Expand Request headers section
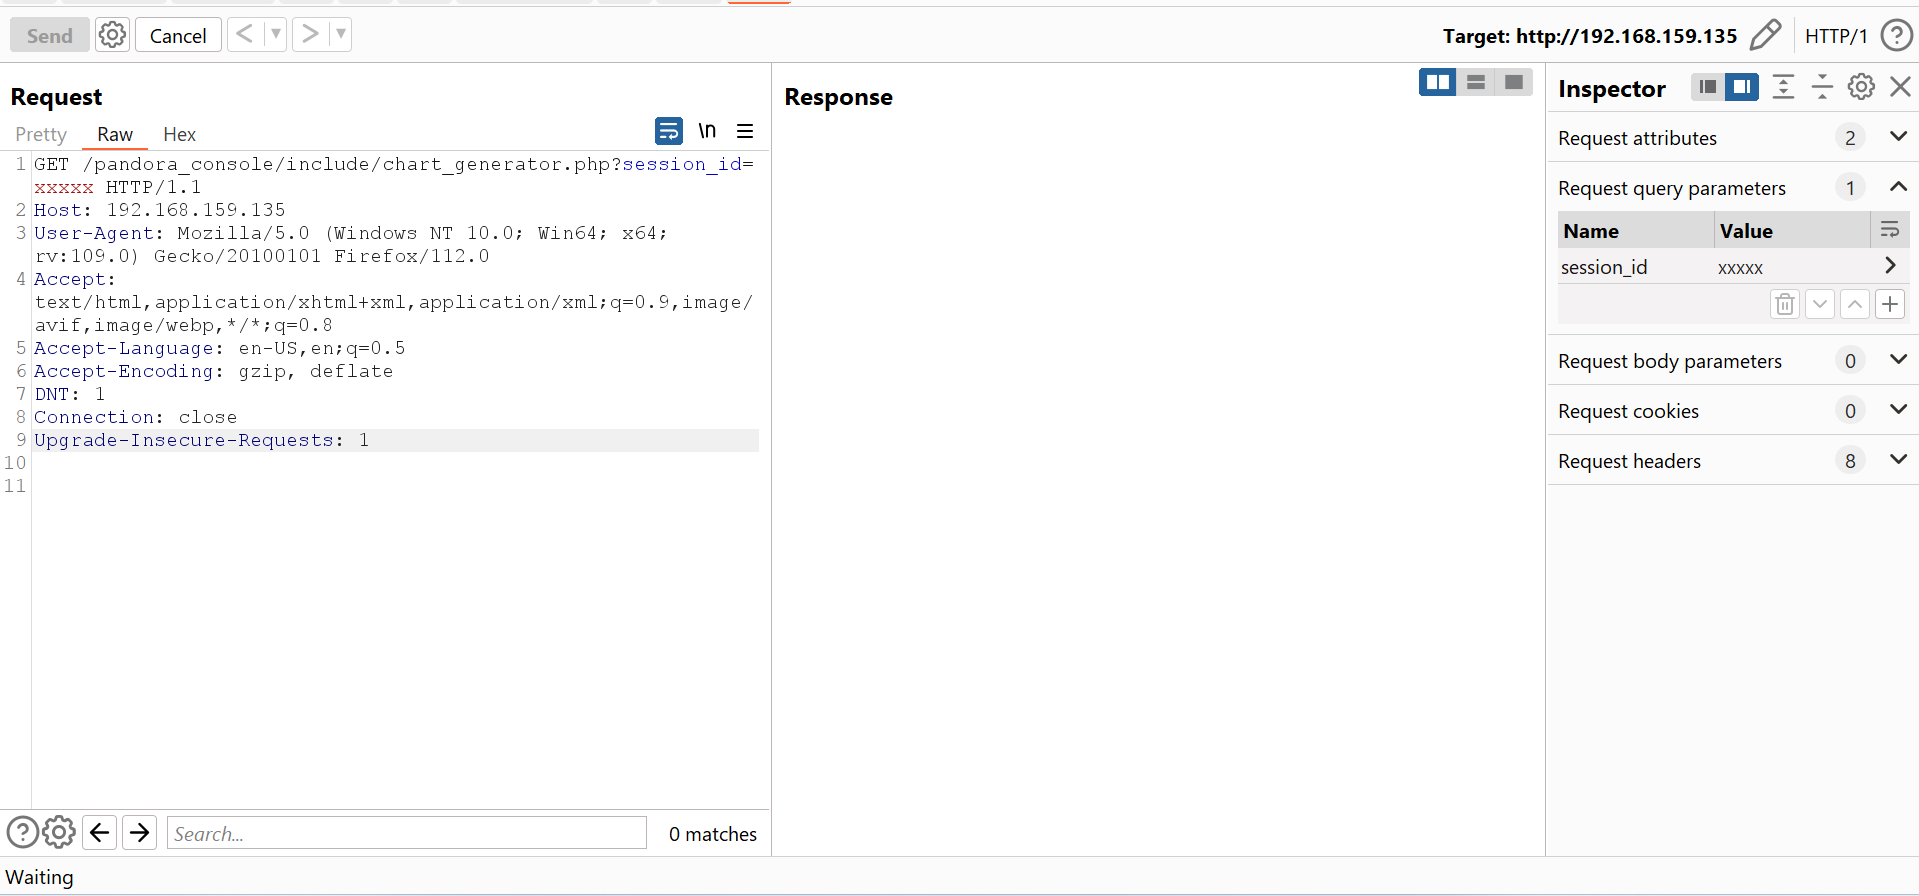1919x896 pixels. [1898, 459]
